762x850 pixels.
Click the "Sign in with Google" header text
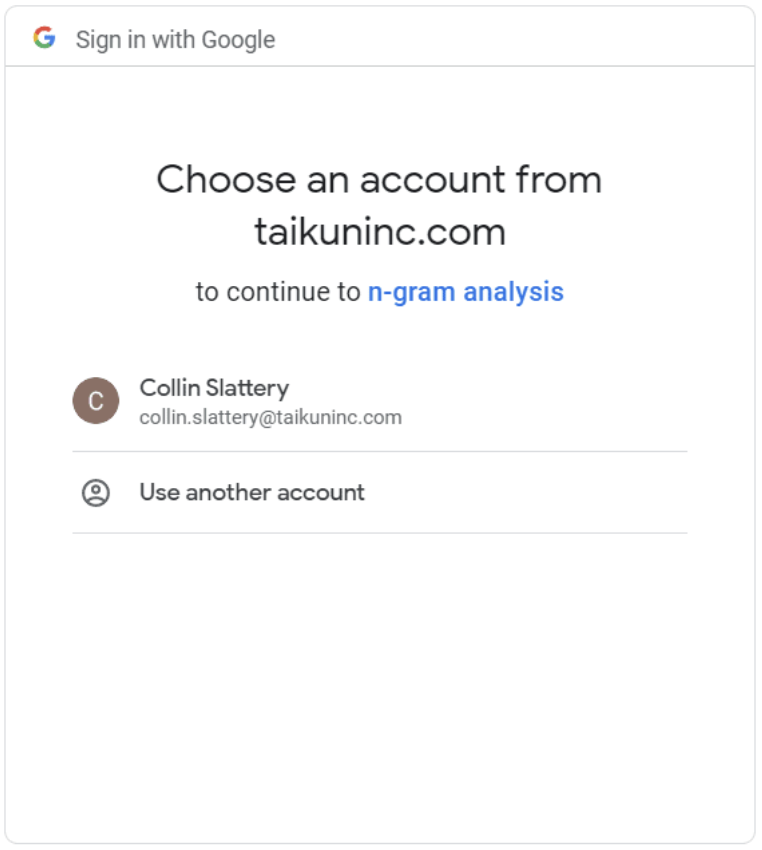175,40
